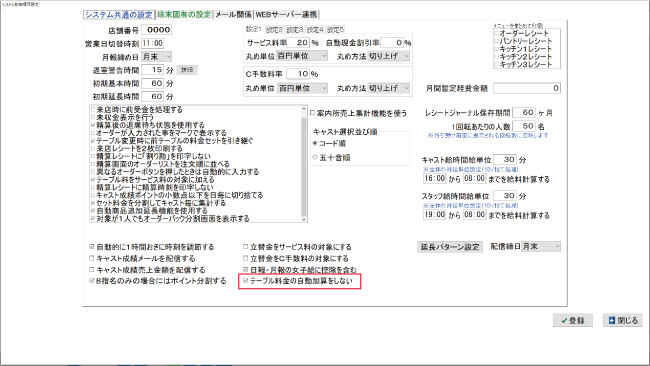Screen dimensions: 650x366
Task: Check the キッチン1レシート print option
Action: pyautogui.click(x=496, y=49)
